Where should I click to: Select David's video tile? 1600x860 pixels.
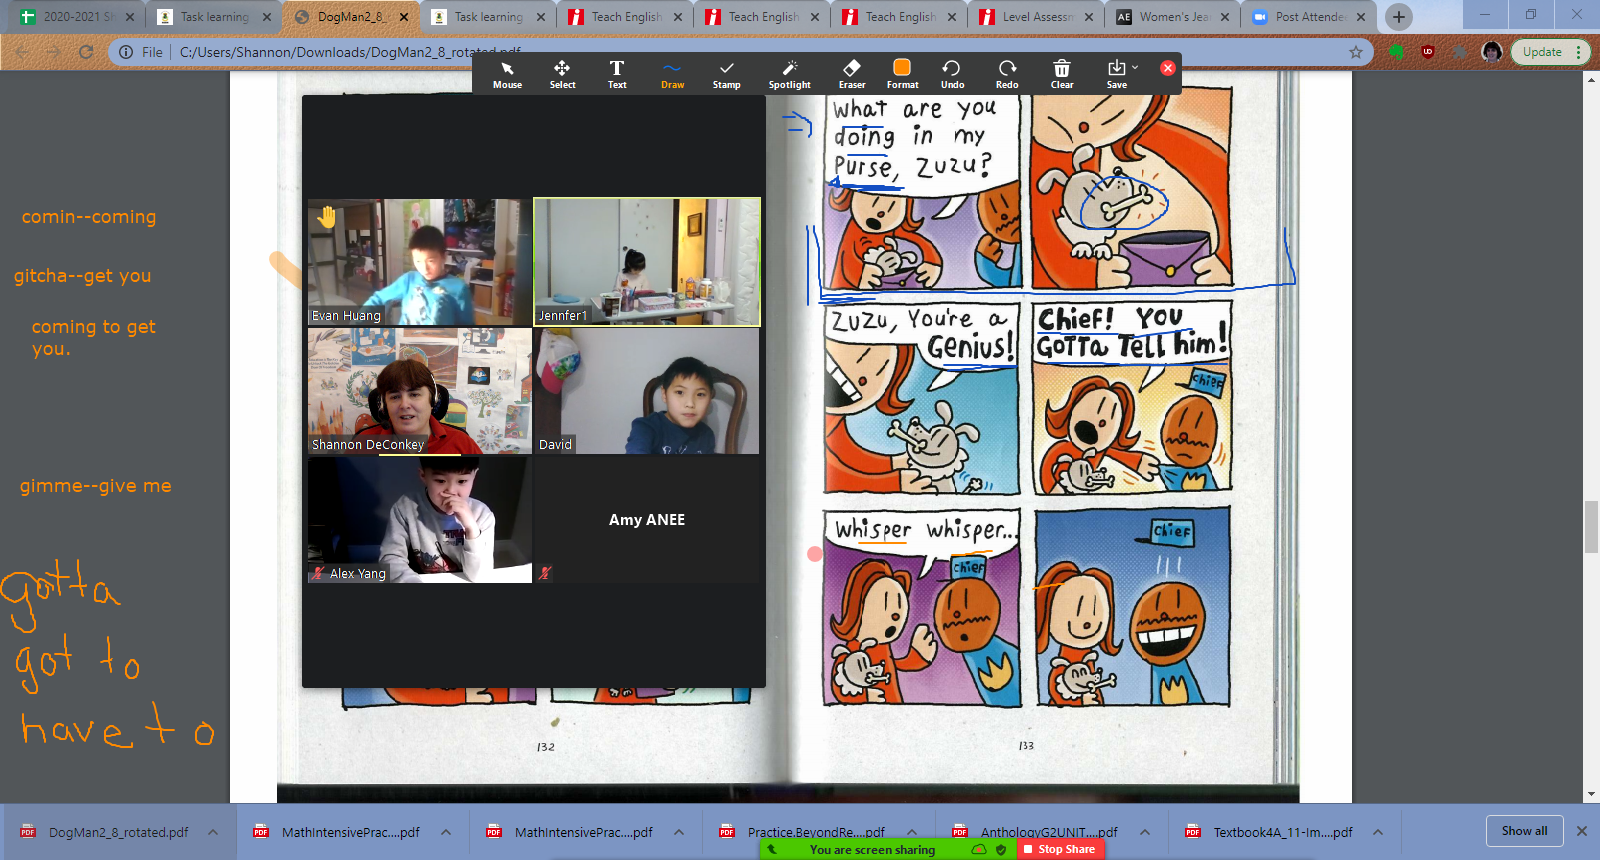647,391
